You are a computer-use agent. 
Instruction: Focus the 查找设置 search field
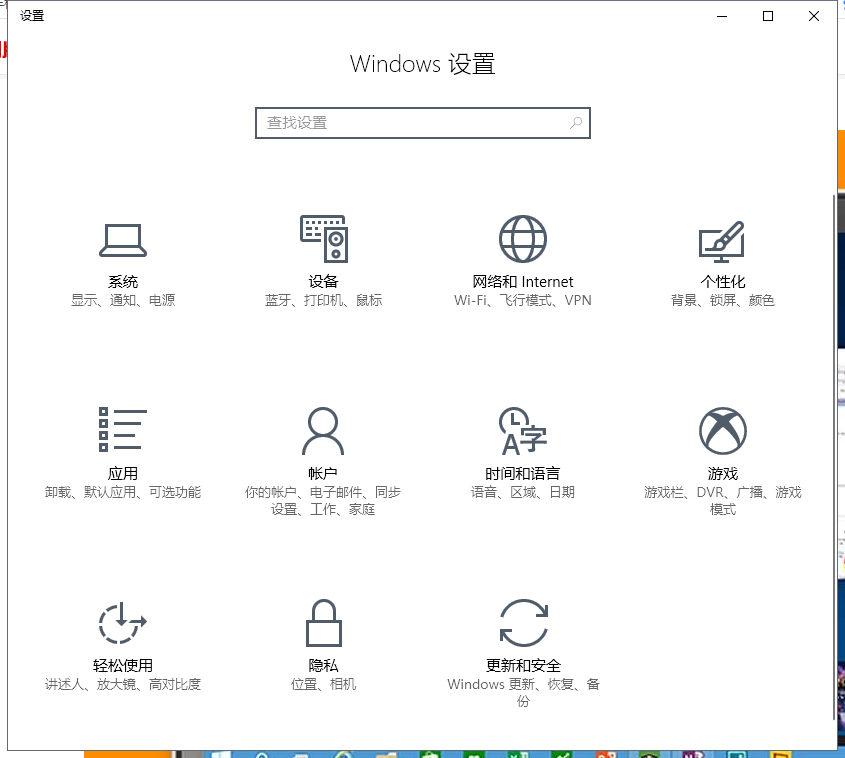pyautogui.click(x=410, y=123)
